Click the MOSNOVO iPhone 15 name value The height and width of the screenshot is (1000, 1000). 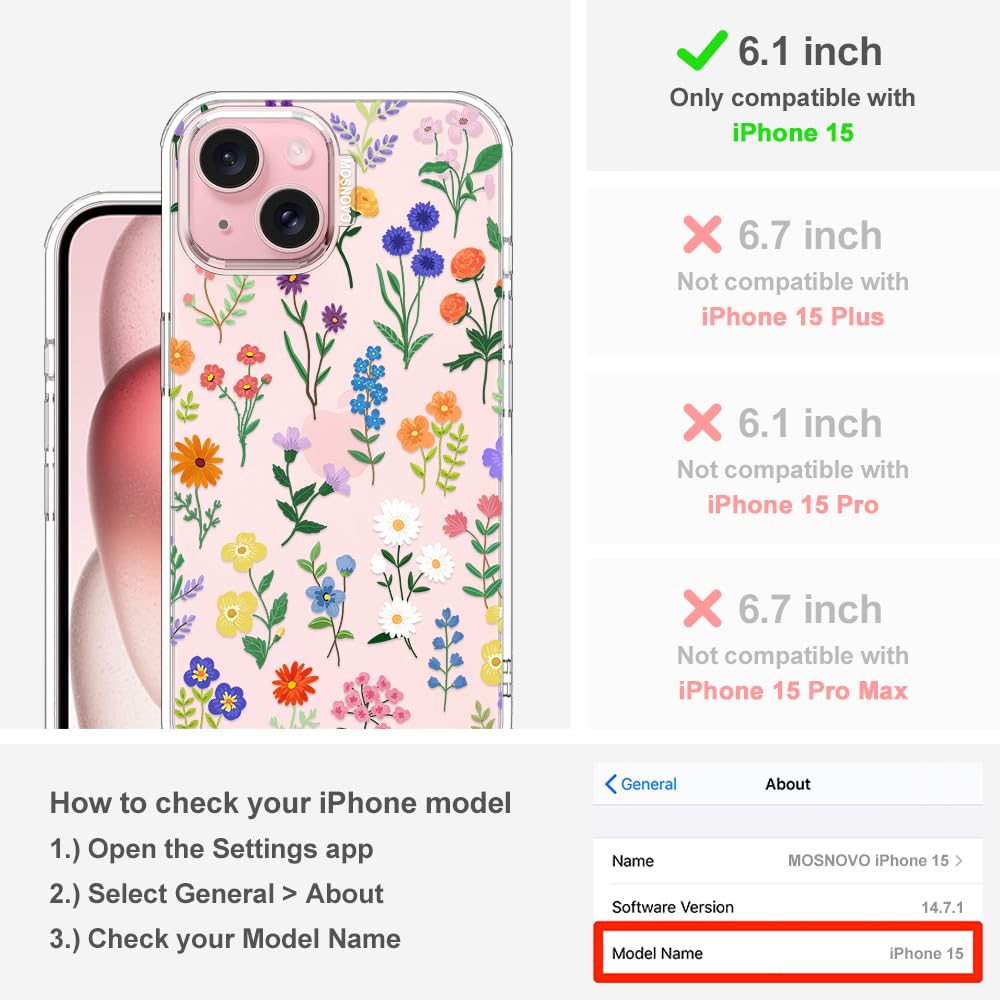click(868, 860)
